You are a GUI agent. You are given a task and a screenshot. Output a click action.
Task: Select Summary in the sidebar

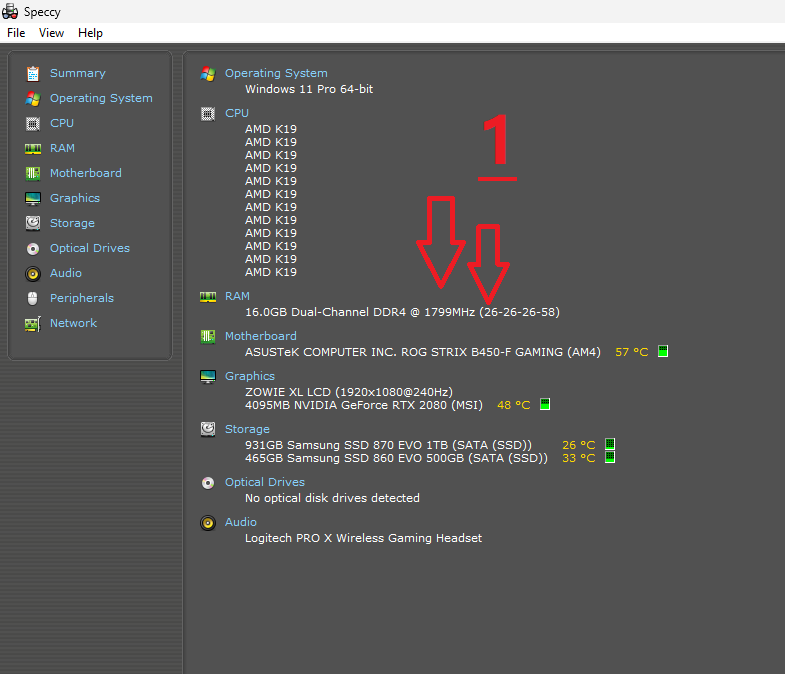coord(78,73)
